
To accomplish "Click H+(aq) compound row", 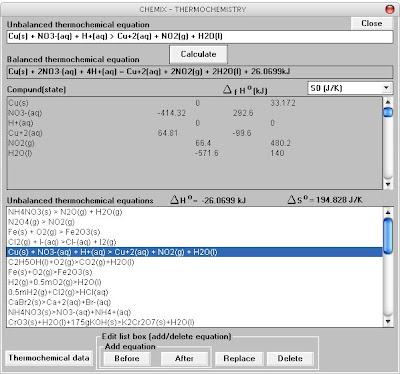I will [195, 123].
